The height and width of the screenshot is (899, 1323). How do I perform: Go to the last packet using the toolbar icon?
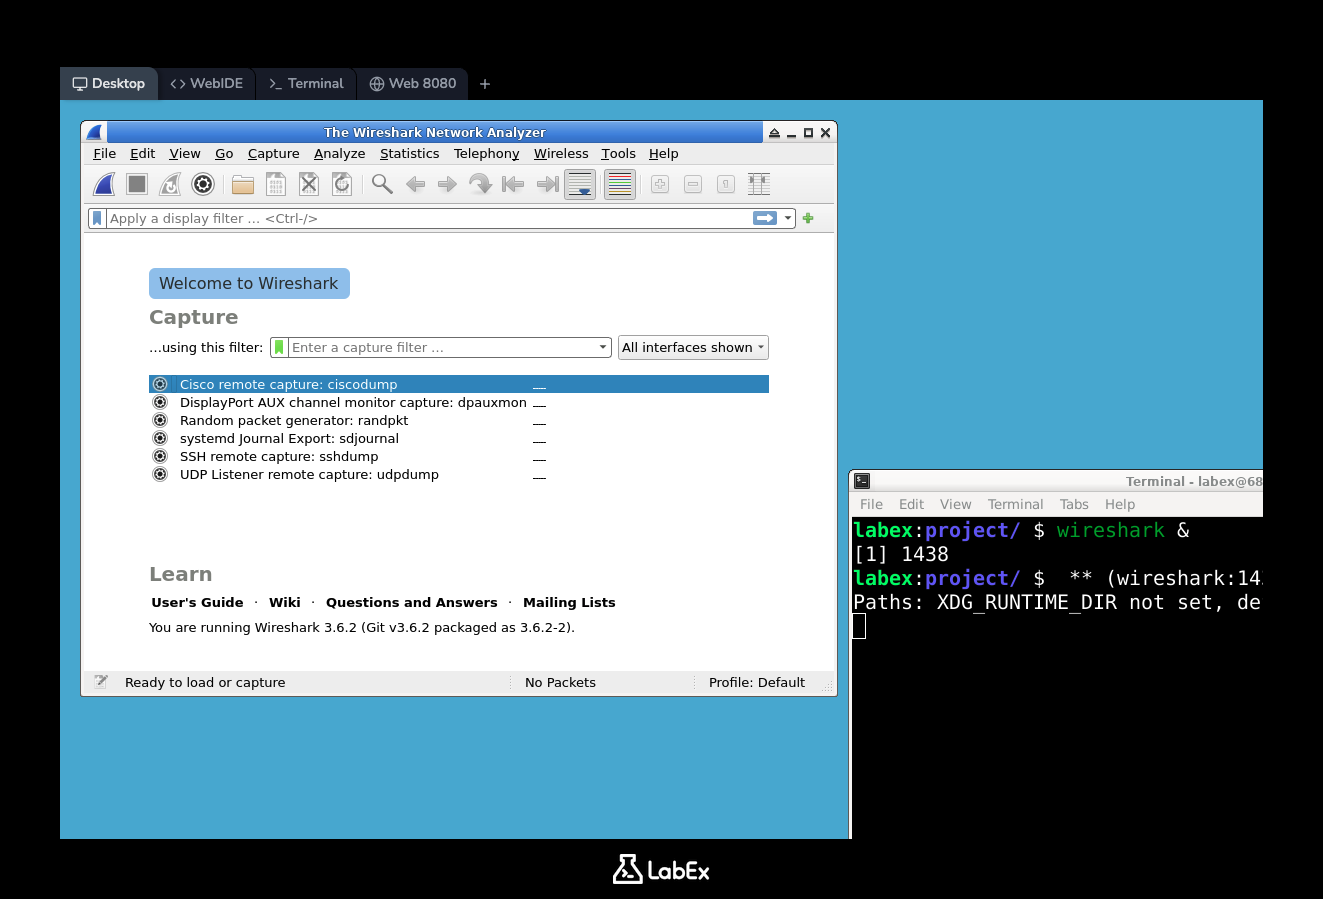click(x=546, y=184)
